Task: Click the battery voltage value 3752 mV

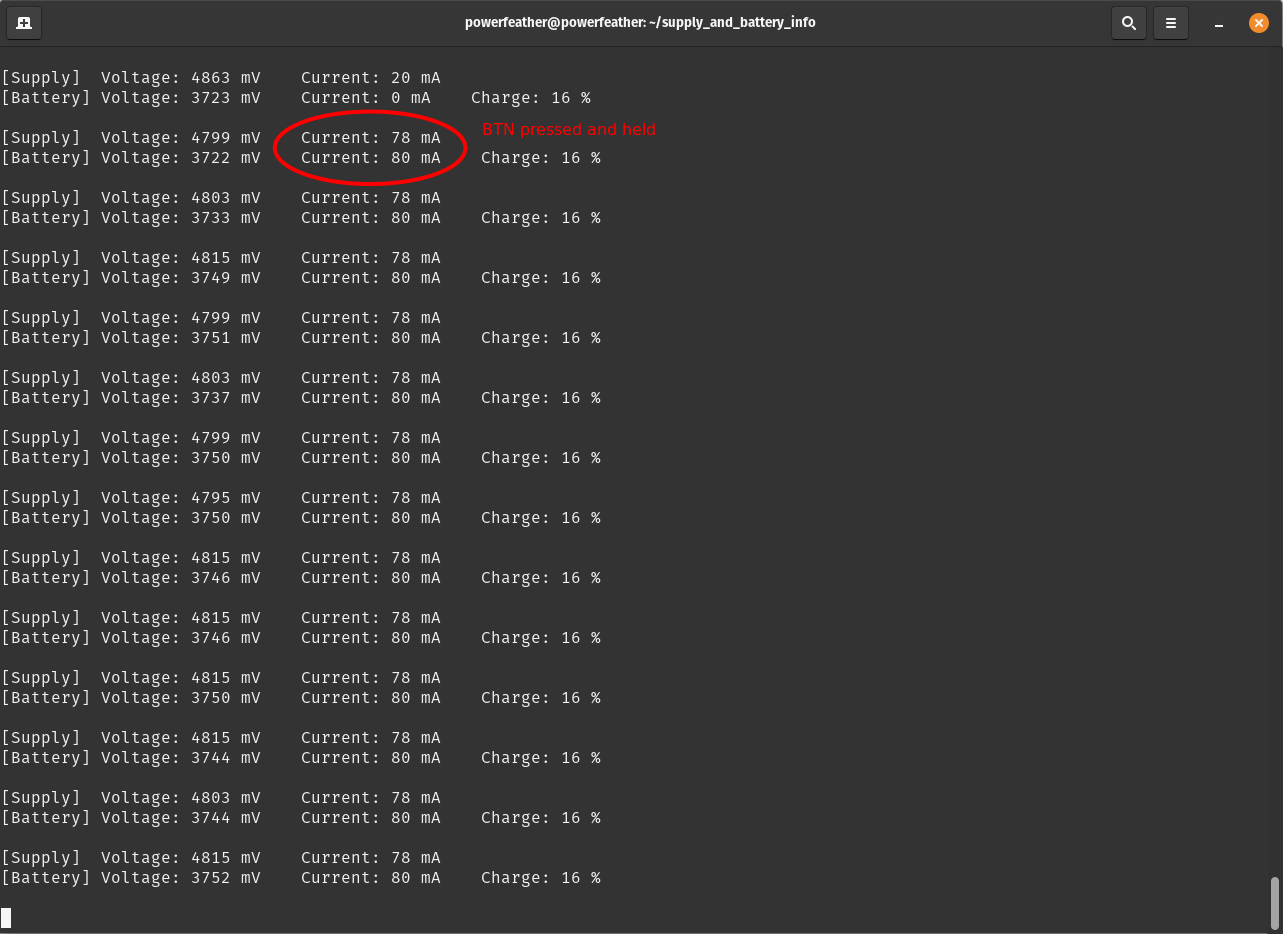Action: pyautogui.click(x=225, y=878)
